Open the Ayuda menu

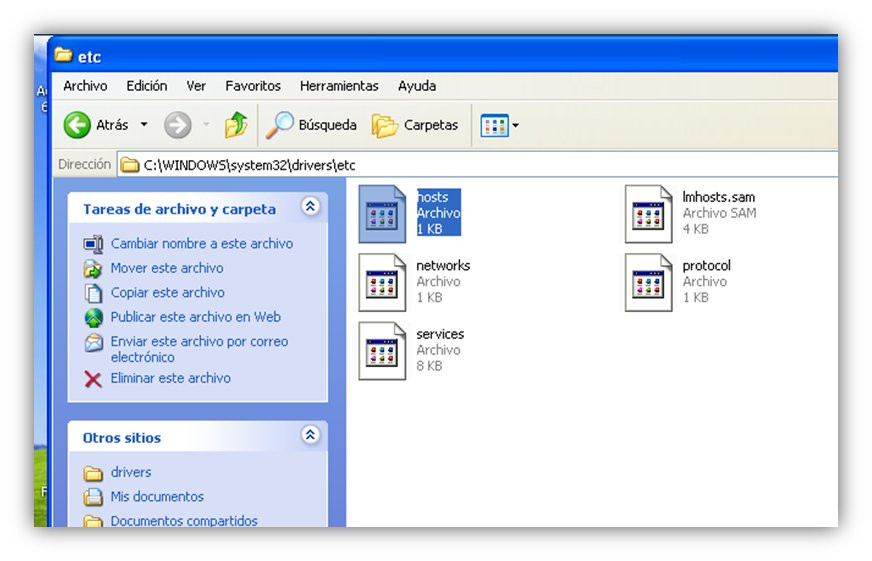coord(417,86)
